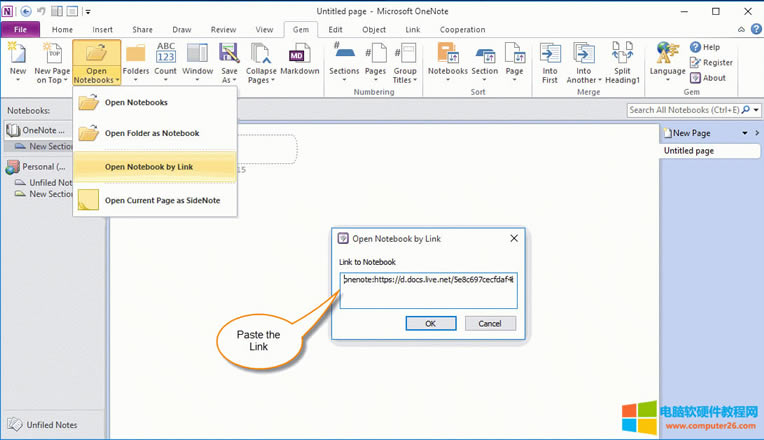Viewport: 764px width, 440px height.
Task: Click the Group Titles icon
Action: [x=405, y=53]
